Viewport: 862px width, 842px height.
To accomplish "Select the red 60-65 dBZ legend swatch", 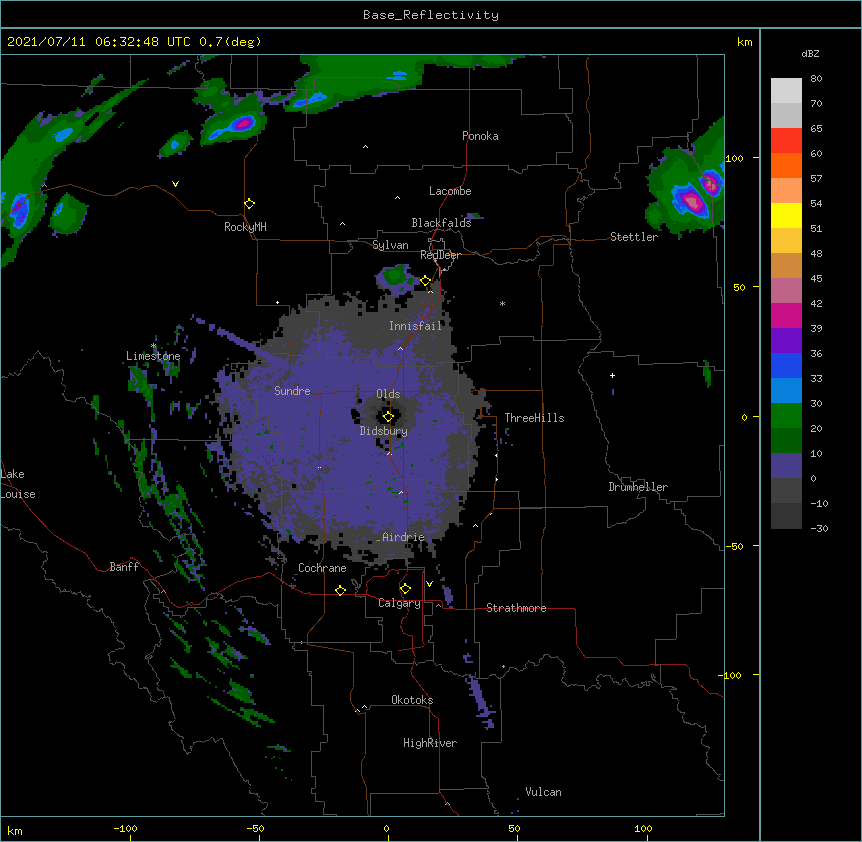I will point(786,141).
